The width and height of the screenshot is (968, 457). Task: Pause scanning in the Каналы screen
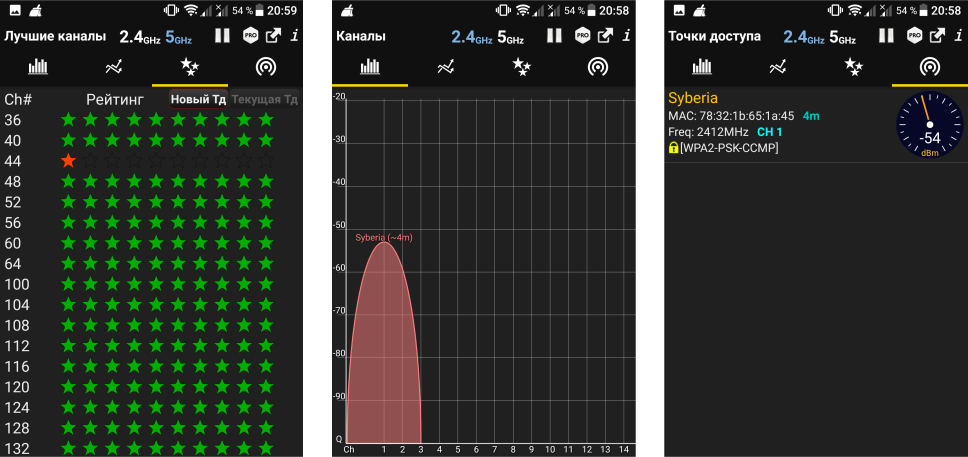pyautogui.click(x=554, y=36)
